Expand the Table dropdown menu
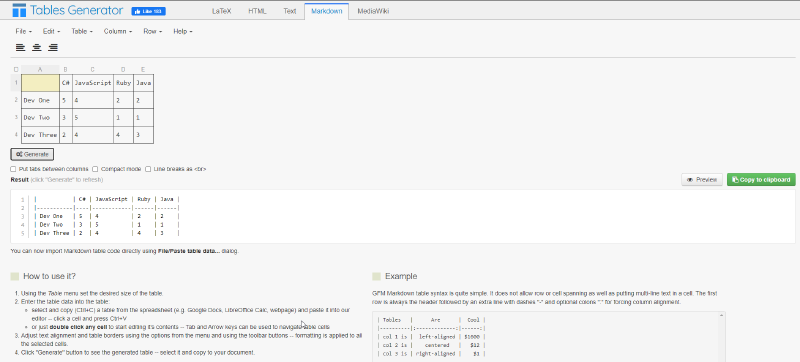 [82, 31]
